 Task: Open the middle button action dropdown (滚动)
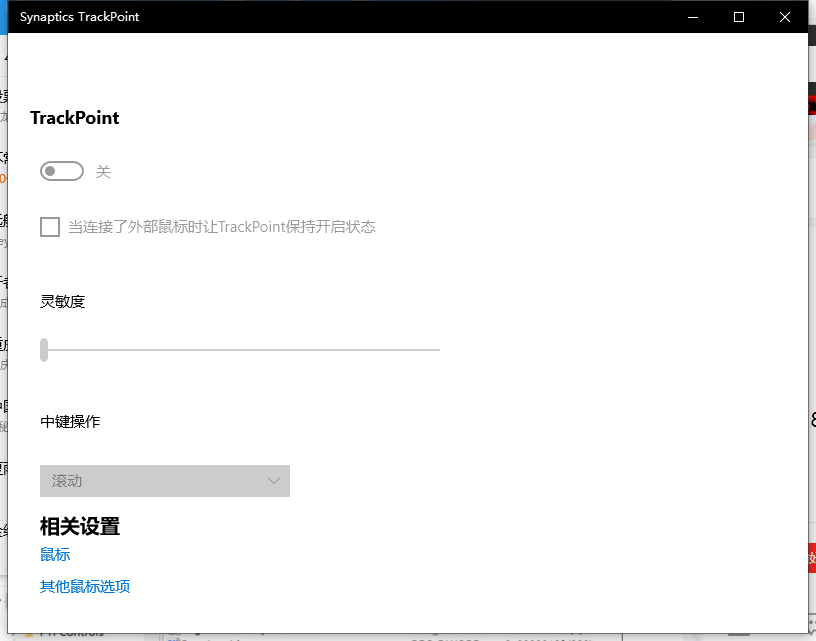[x=165, y=481]
